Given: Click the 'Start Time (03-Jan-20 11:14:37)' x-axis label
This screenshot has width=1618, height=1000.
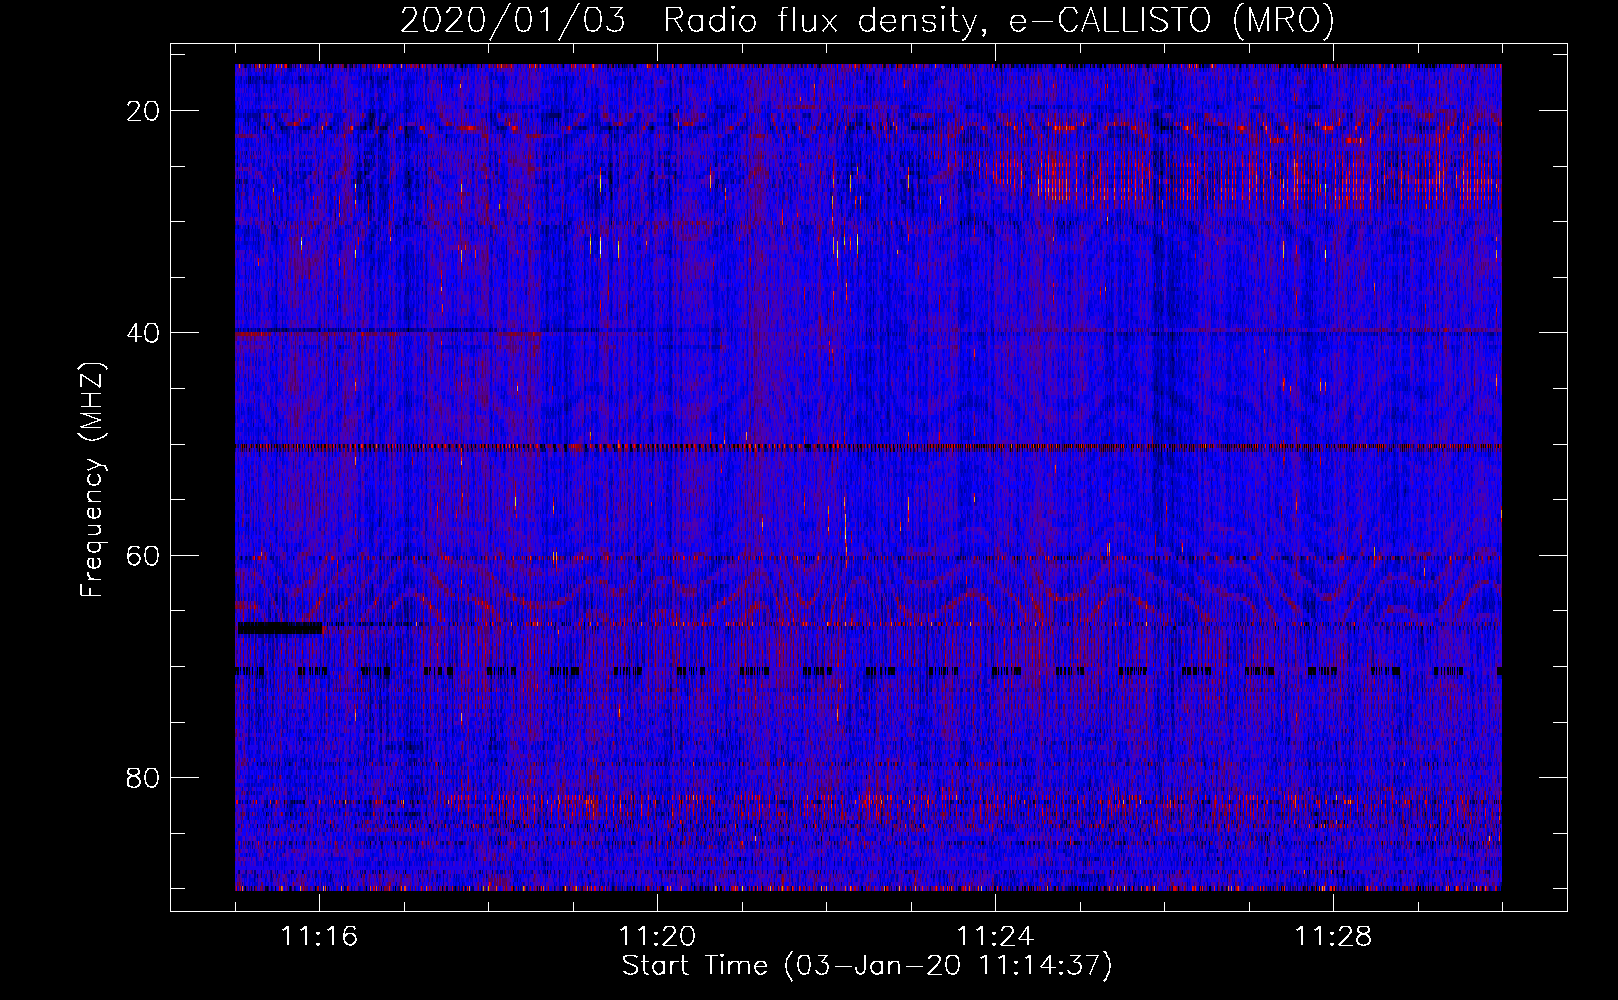Looking at the screenshot, I should [867, 966].
